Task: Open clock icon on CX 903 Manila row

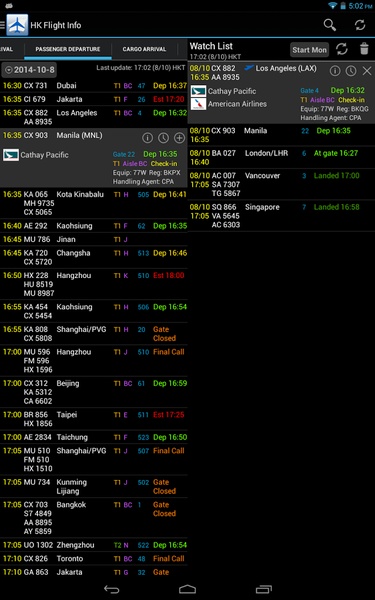Action: (163, 138)
